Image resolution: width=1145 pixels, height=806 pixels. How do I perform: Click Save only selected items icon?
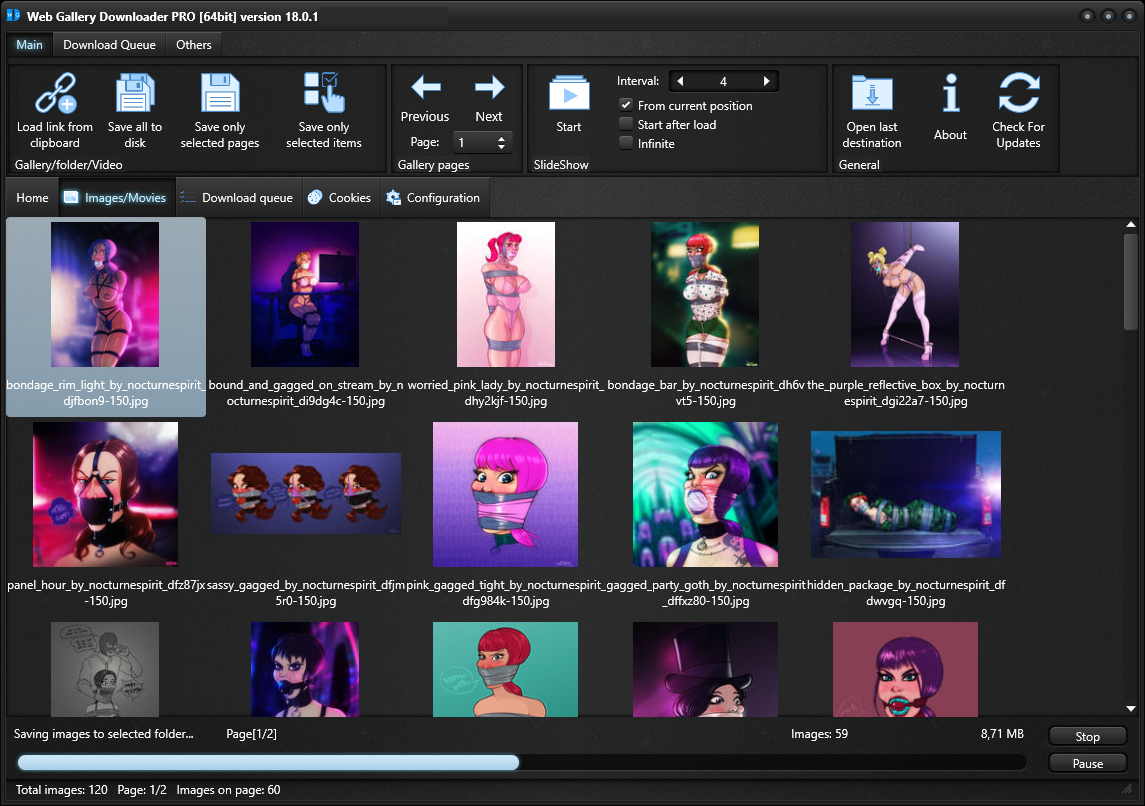(x=324, y=92)
